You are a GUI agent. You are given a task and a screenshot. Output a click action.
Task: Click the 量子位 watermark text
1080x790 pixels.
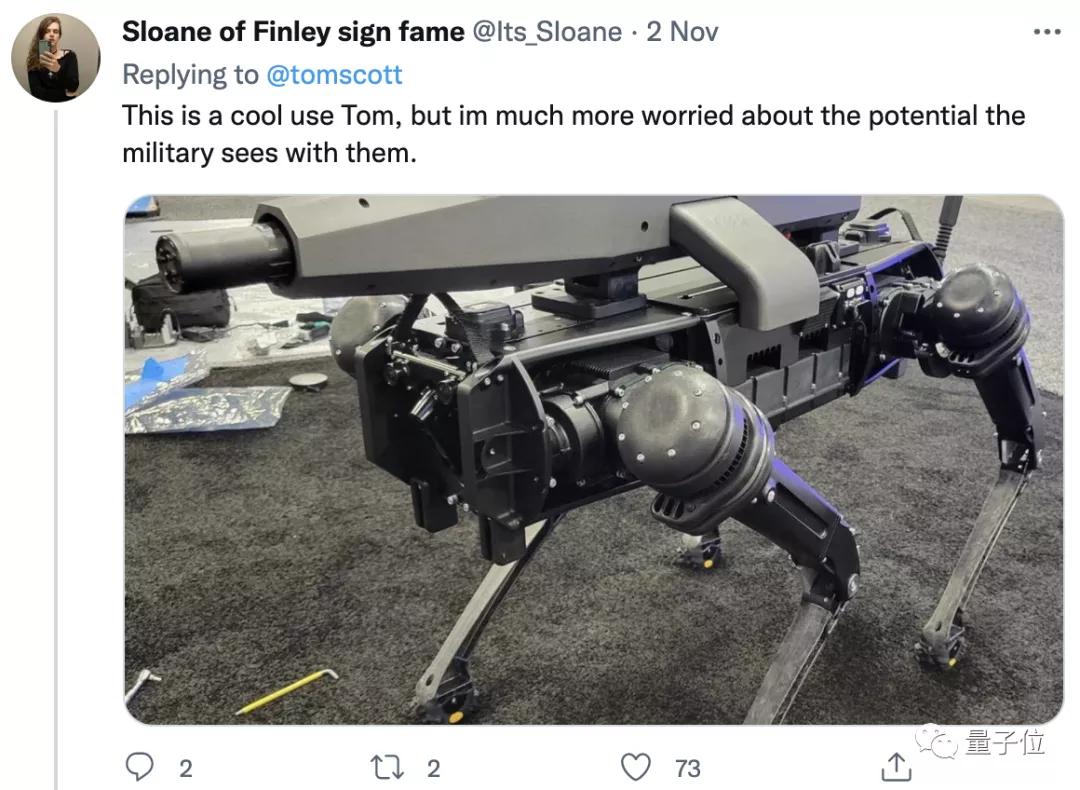1005,742
